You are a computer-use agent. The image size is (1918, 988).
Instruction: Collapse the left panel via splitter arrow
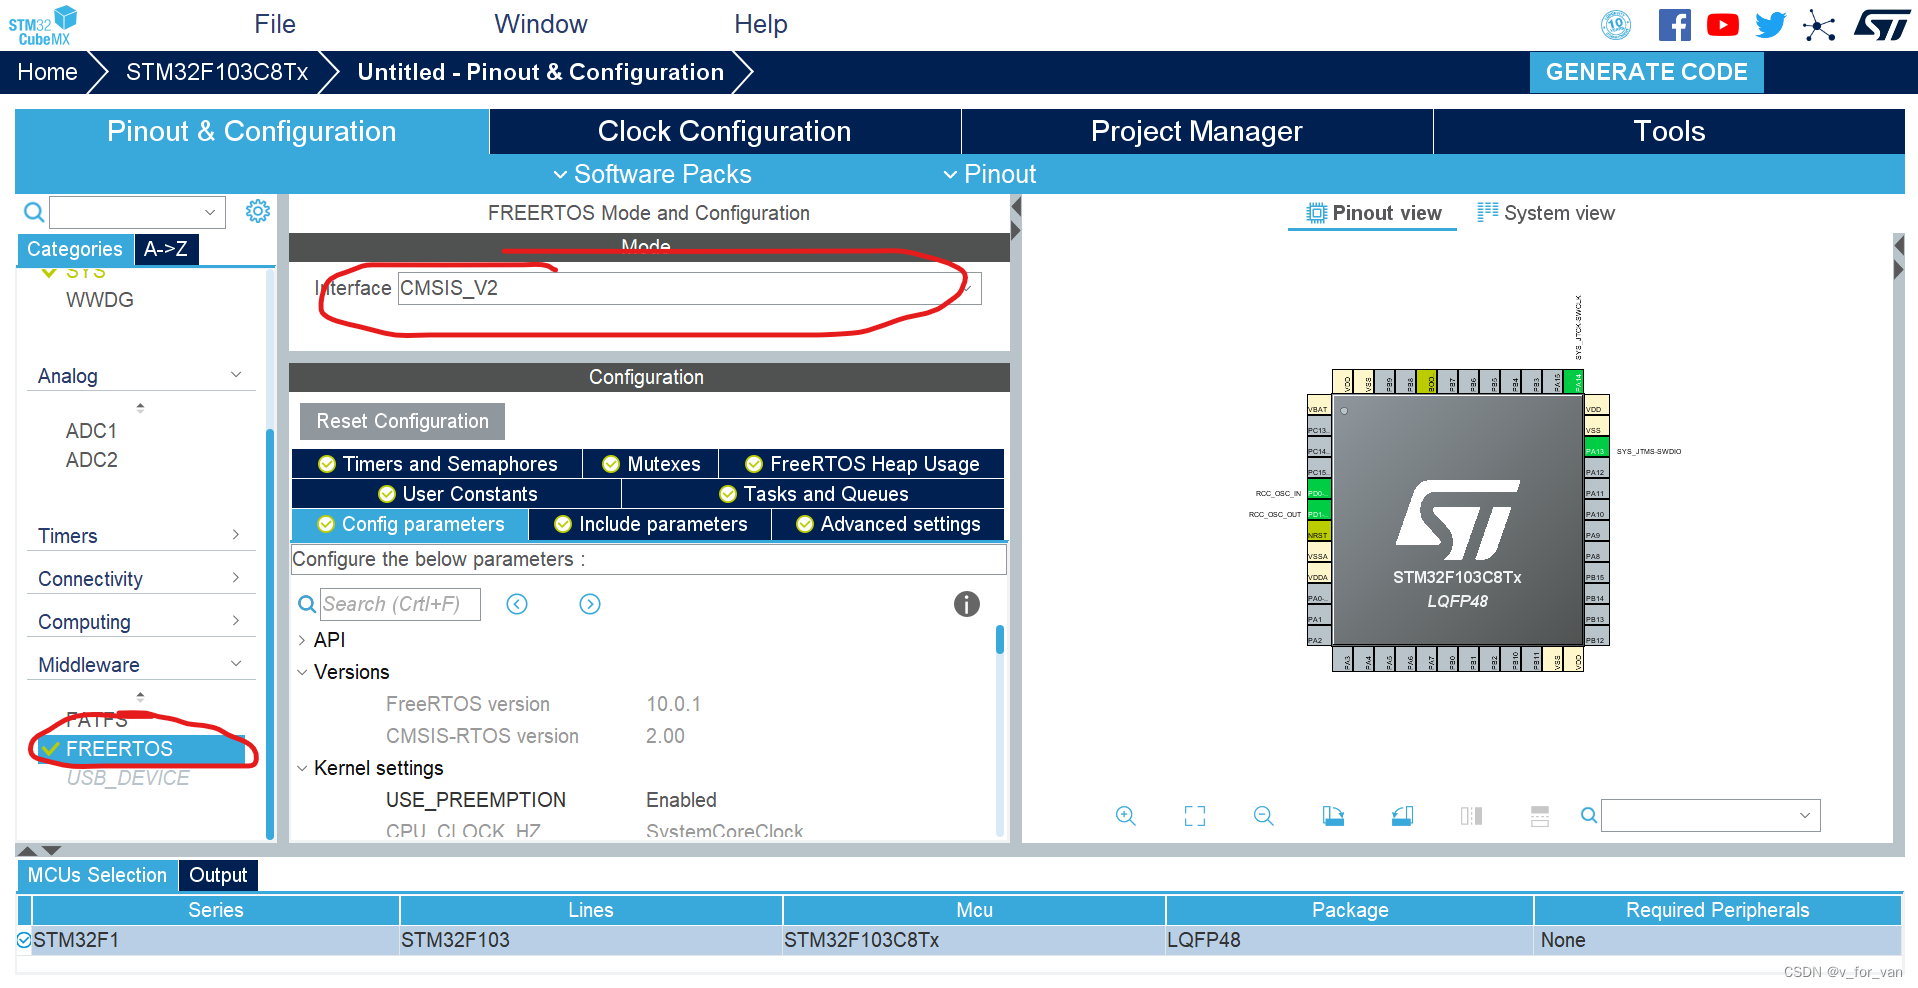(x=1015, y=207)
